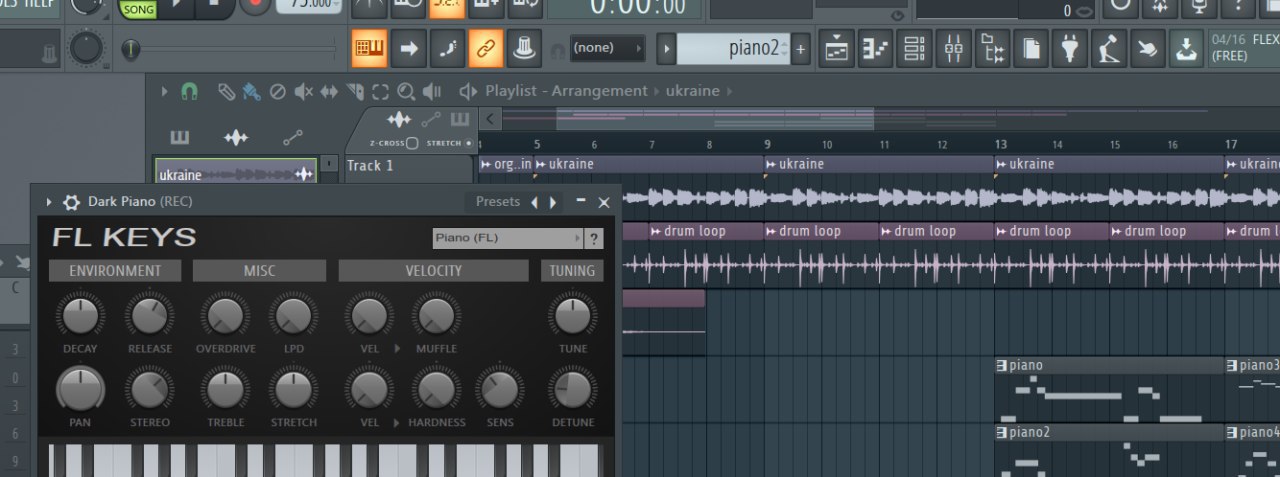Open the snap (none) dropdown
This screenshot has height=477, width=1280.
point(607,47)
